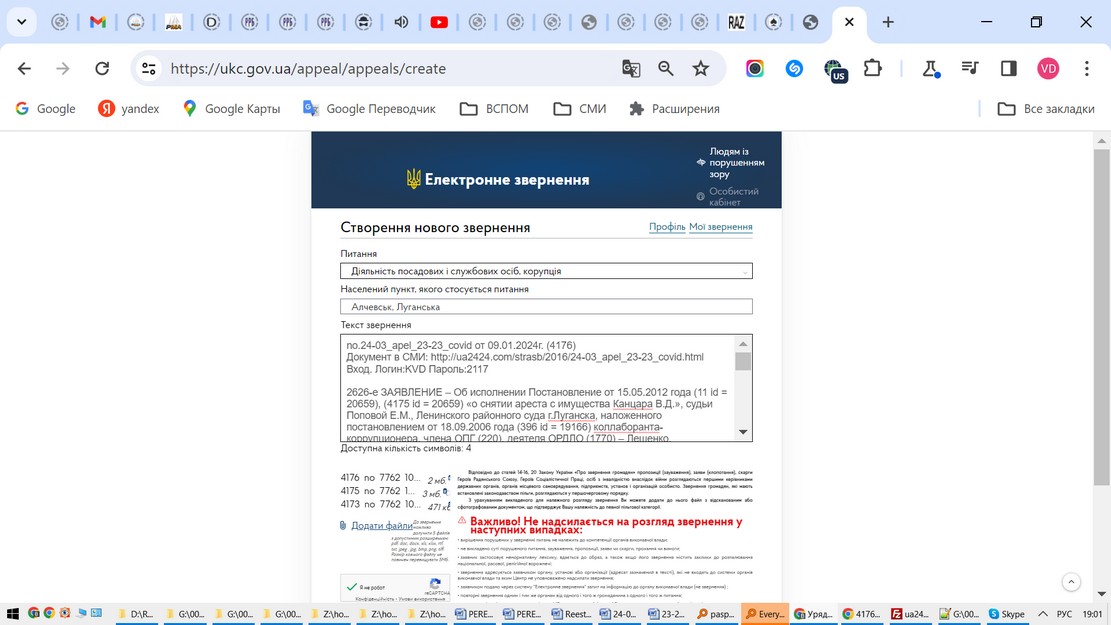Open the Shazam extension icon

click(x=794, y=69)
